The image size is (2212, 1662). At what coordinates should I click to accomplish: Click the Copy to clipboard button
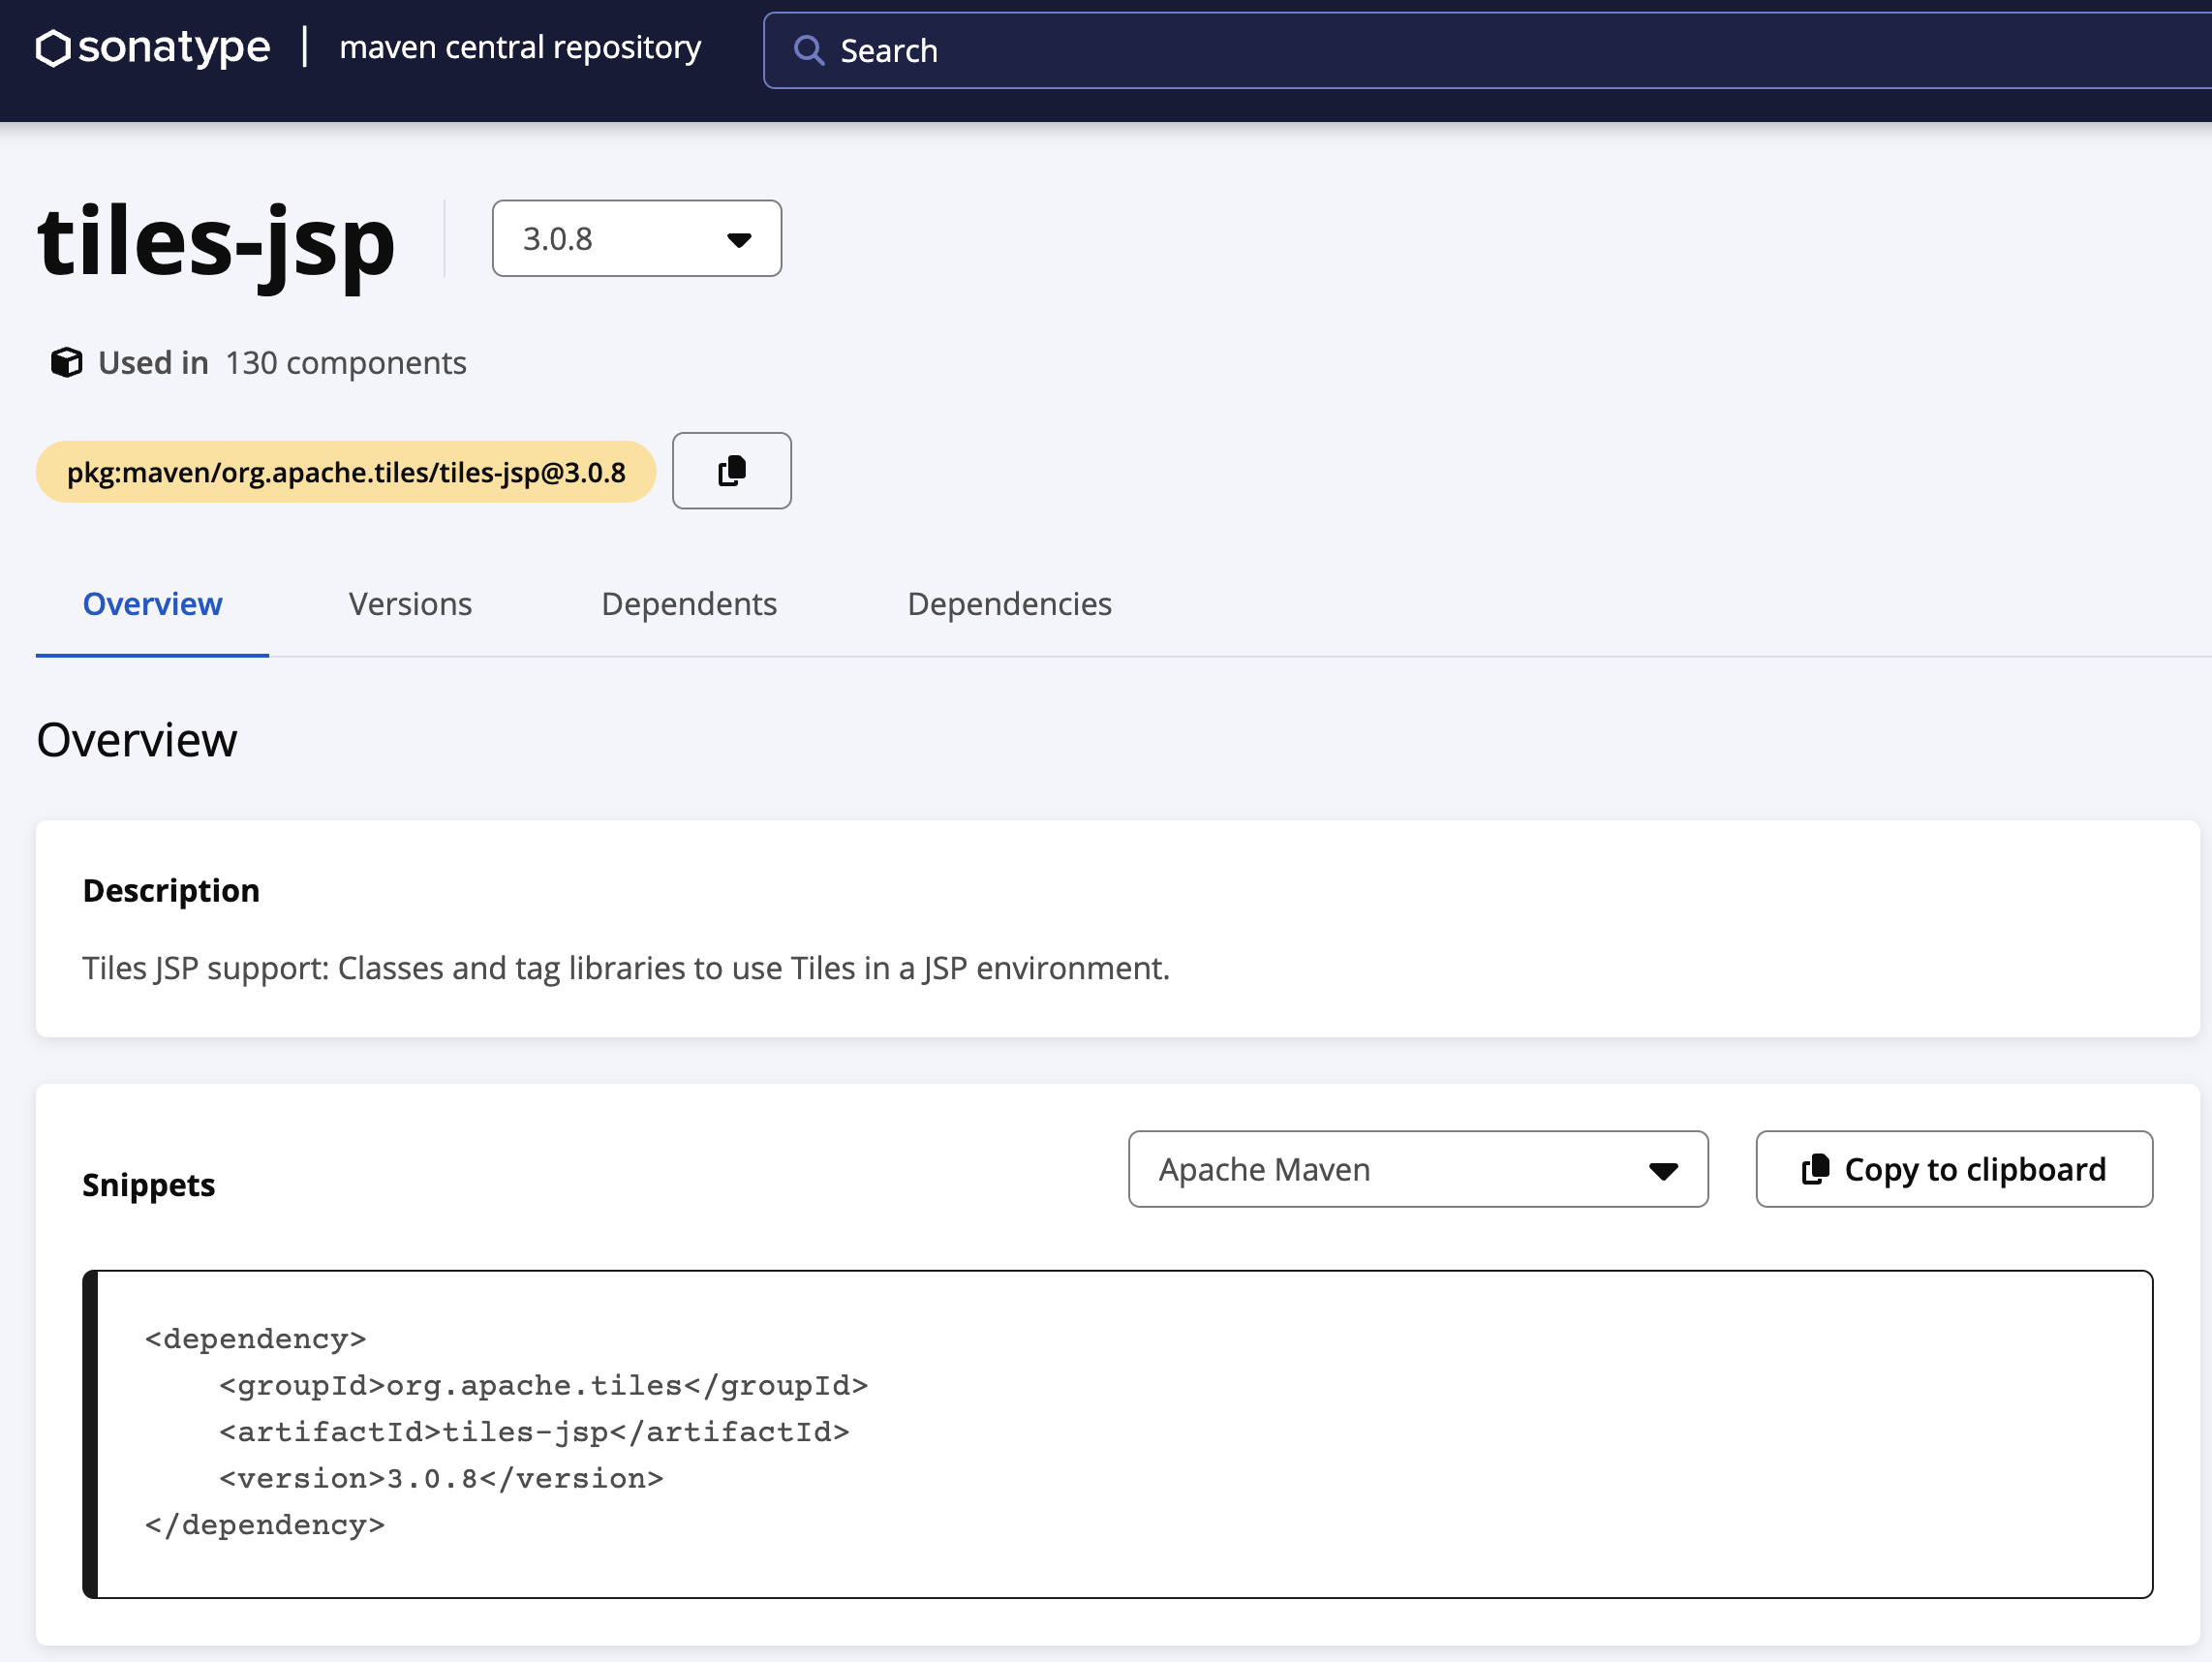pyautogui.click(x=1953, y=1169)
